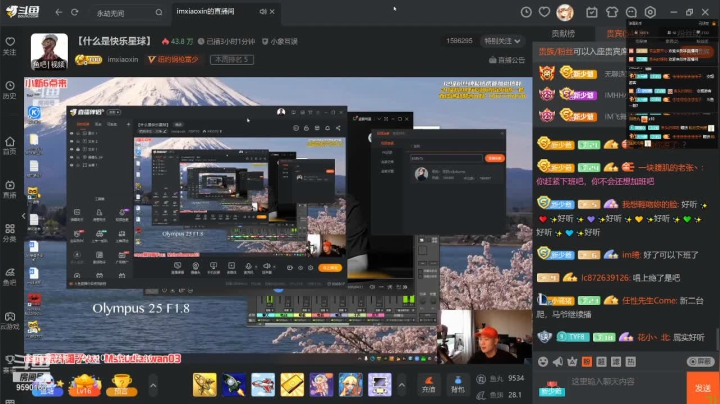Toggle the 粉 chat mode button
The image size is (720, 404).
[587, 362]
